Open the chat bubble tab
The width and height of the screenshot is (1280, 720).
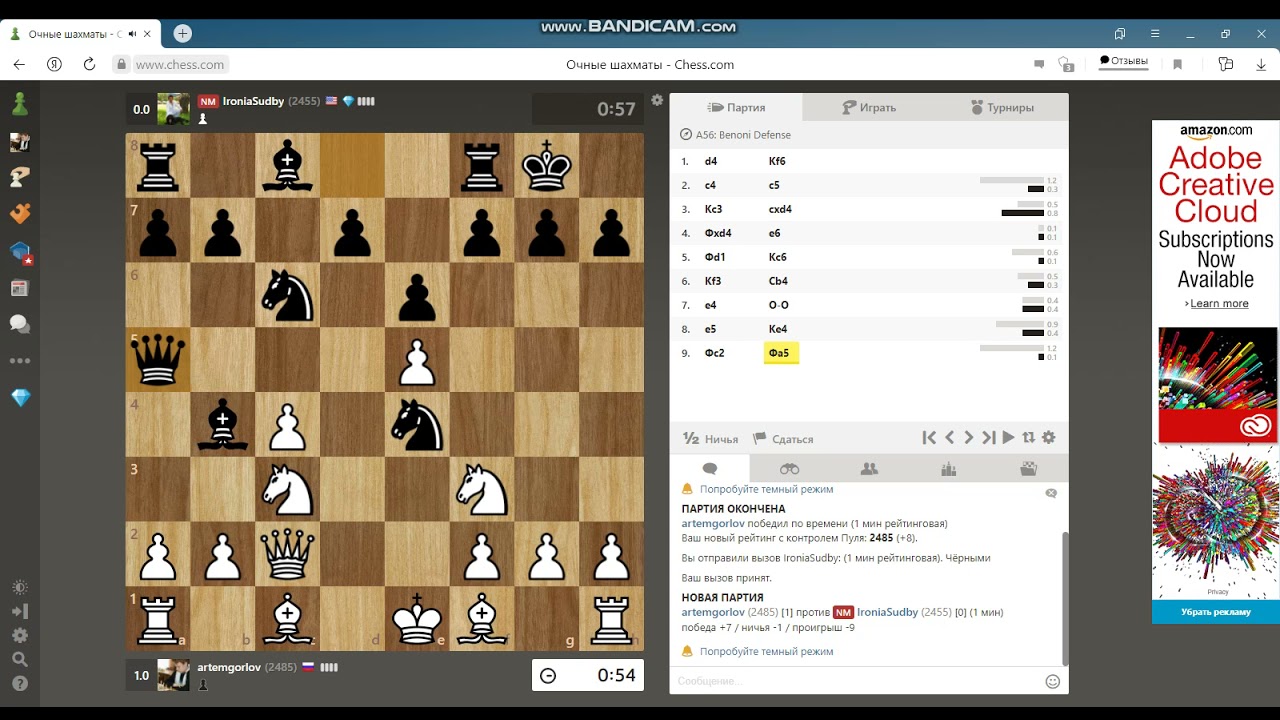[710, 468]
